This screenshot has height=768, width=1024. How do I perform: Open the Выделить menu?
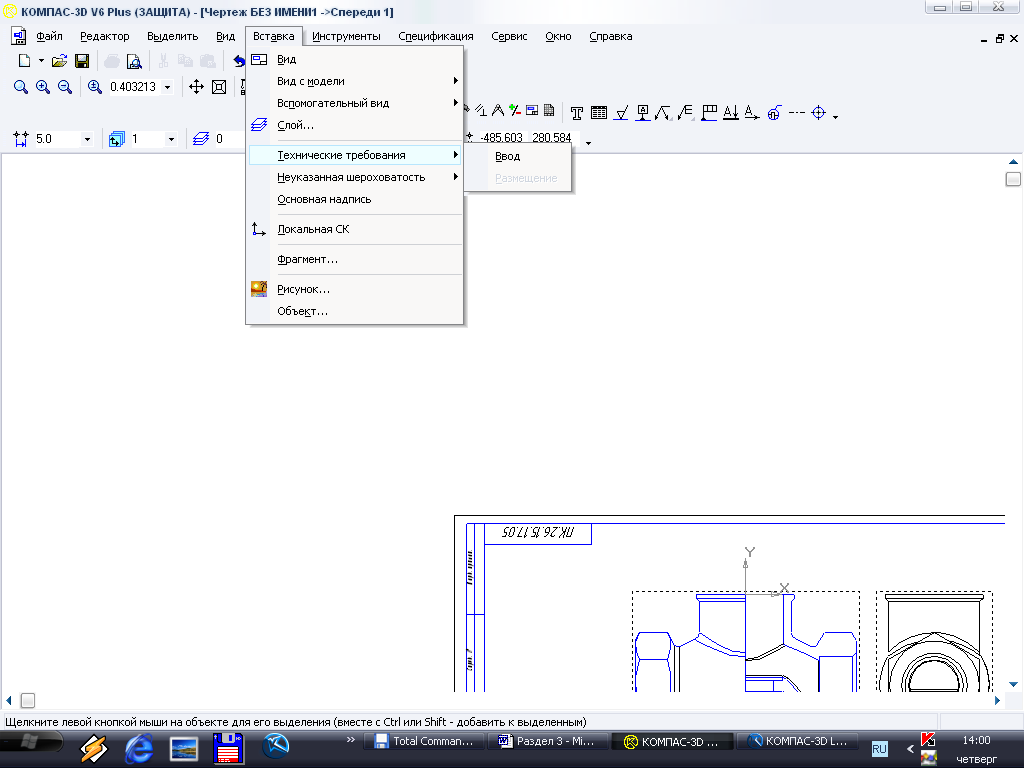[x=172, y=37]
